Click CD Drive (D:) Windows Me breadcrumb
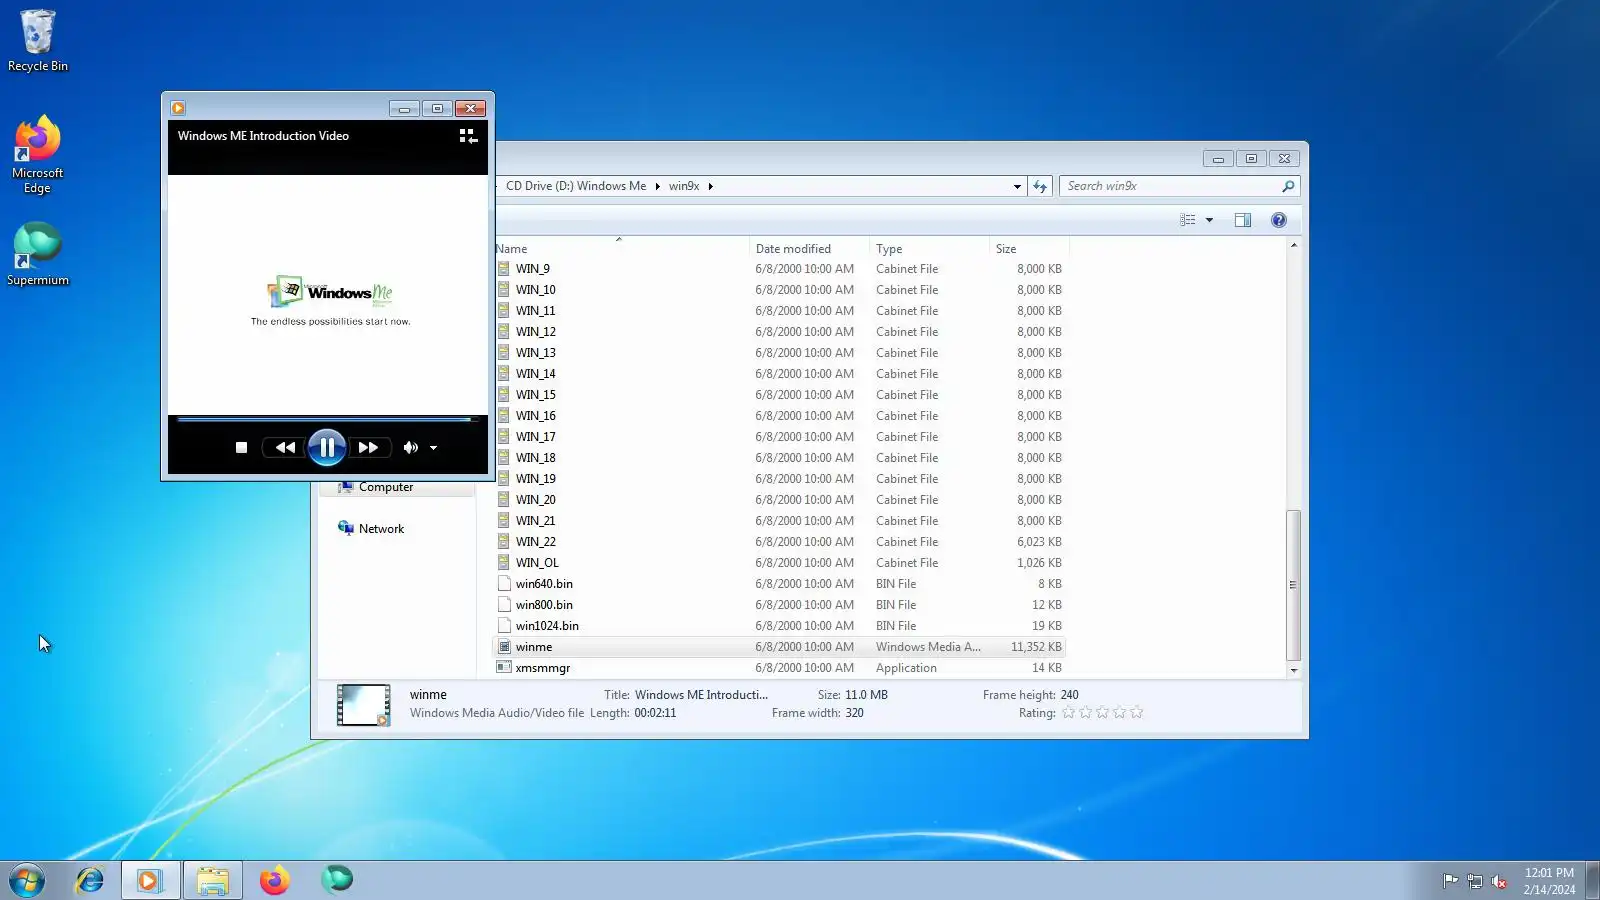The image size is (1600, 900). pos(576,186)
